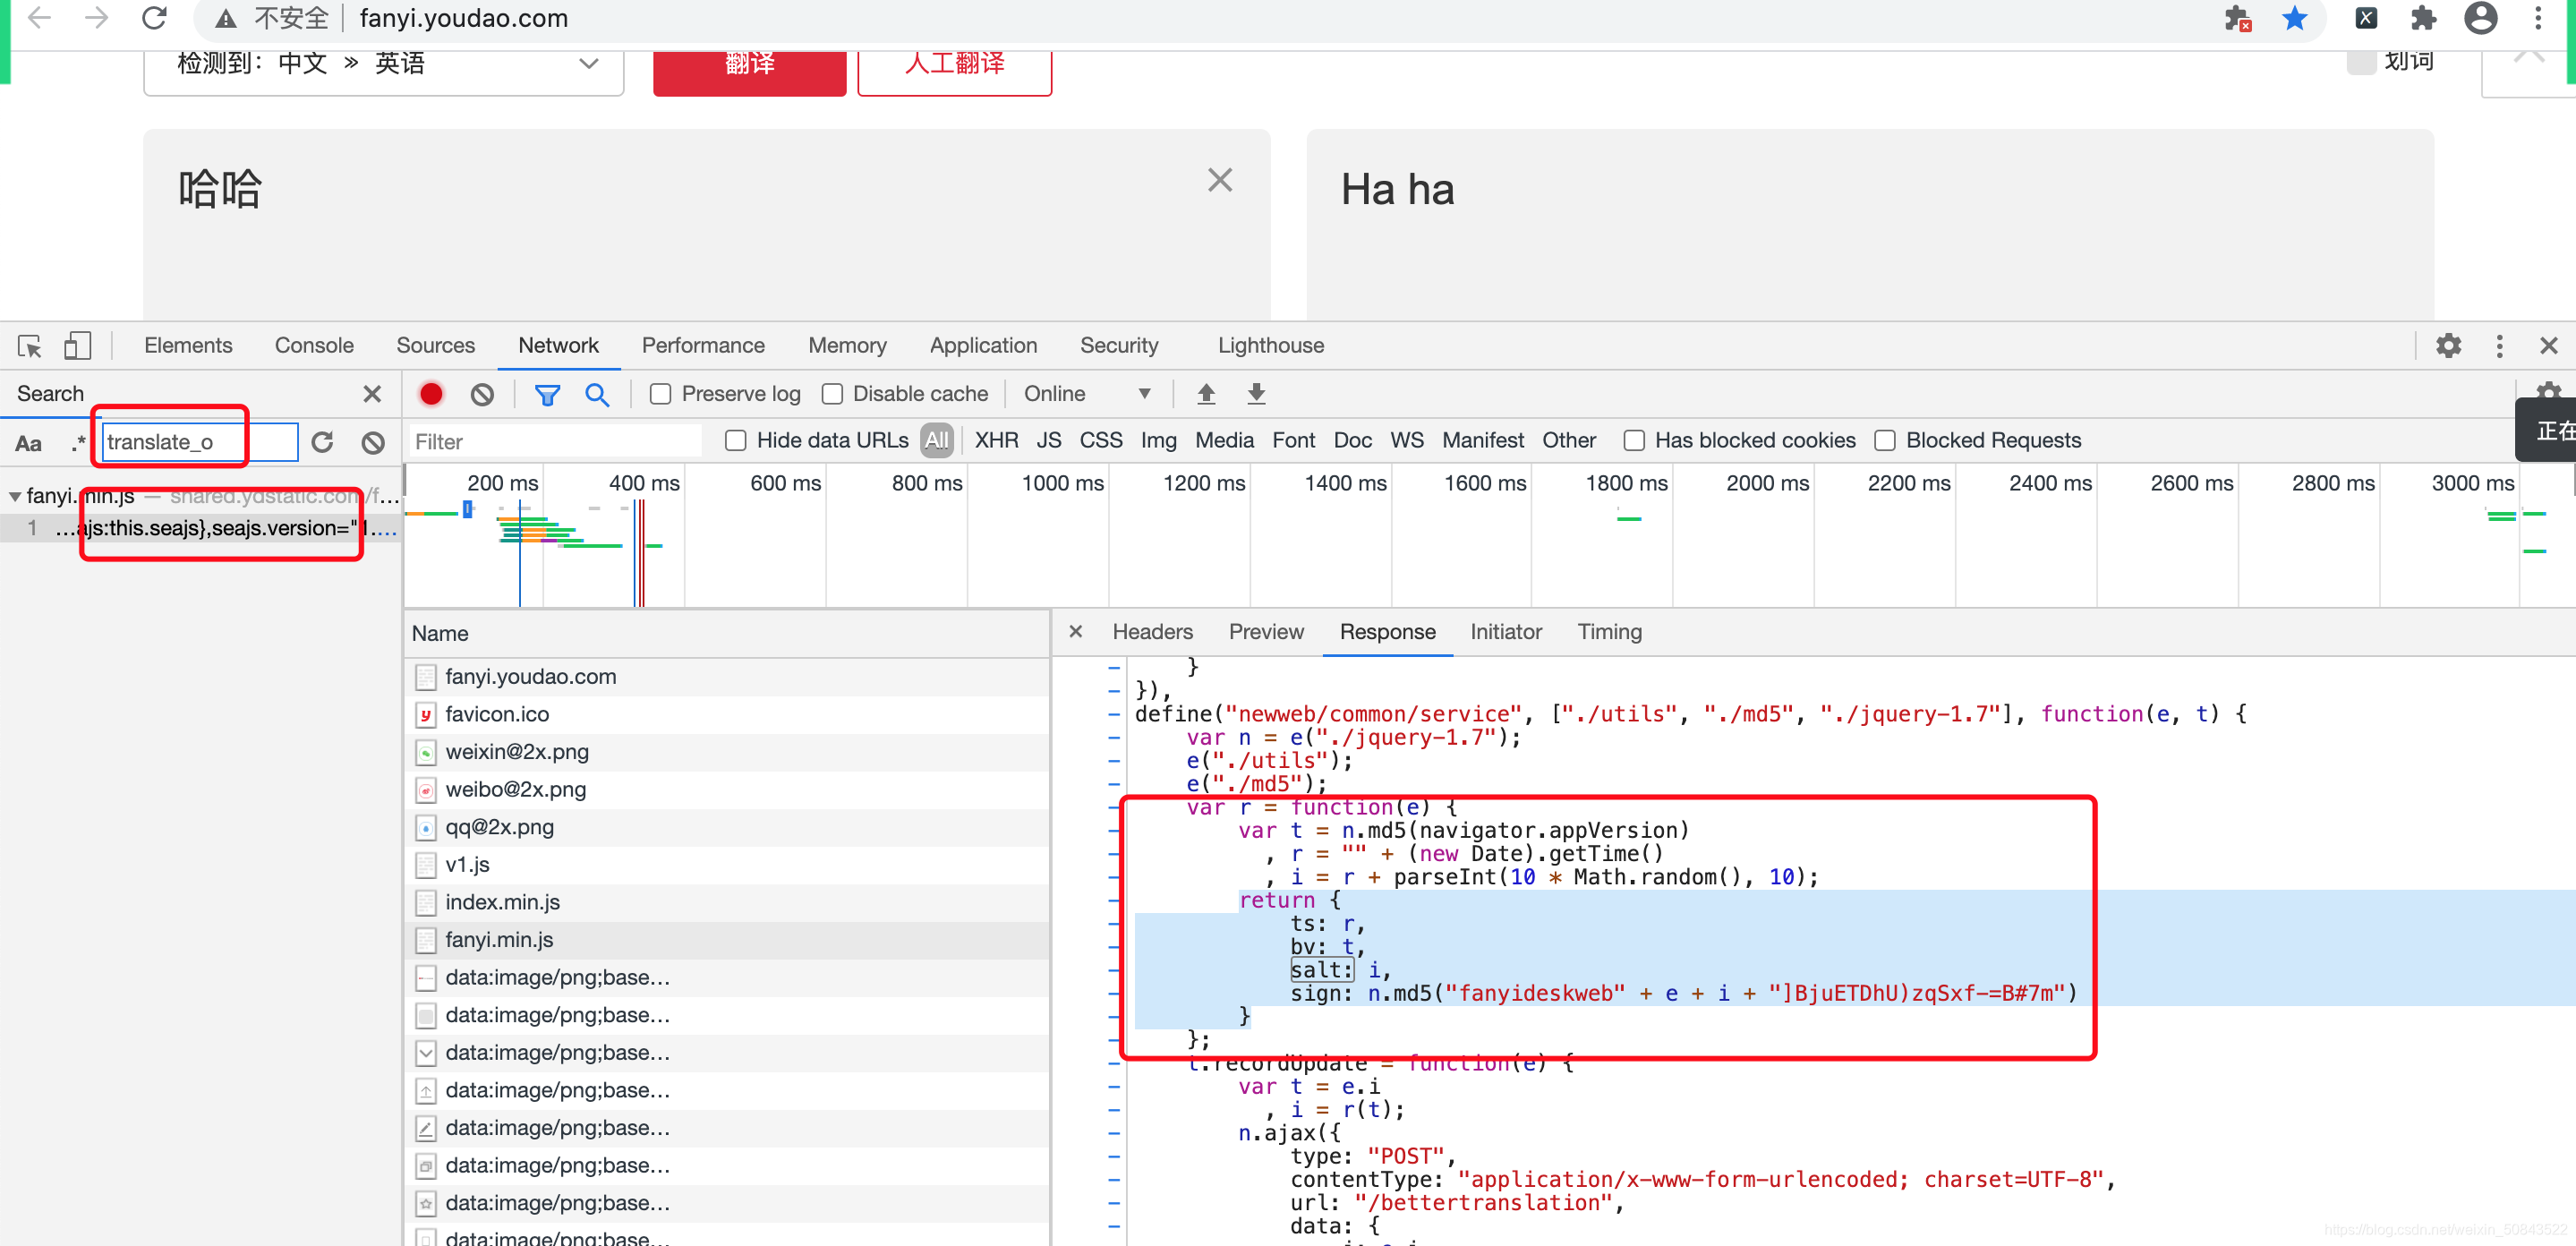Click the network search magnifier icon
The image size is (2576, 1246).
pos(597,394)
